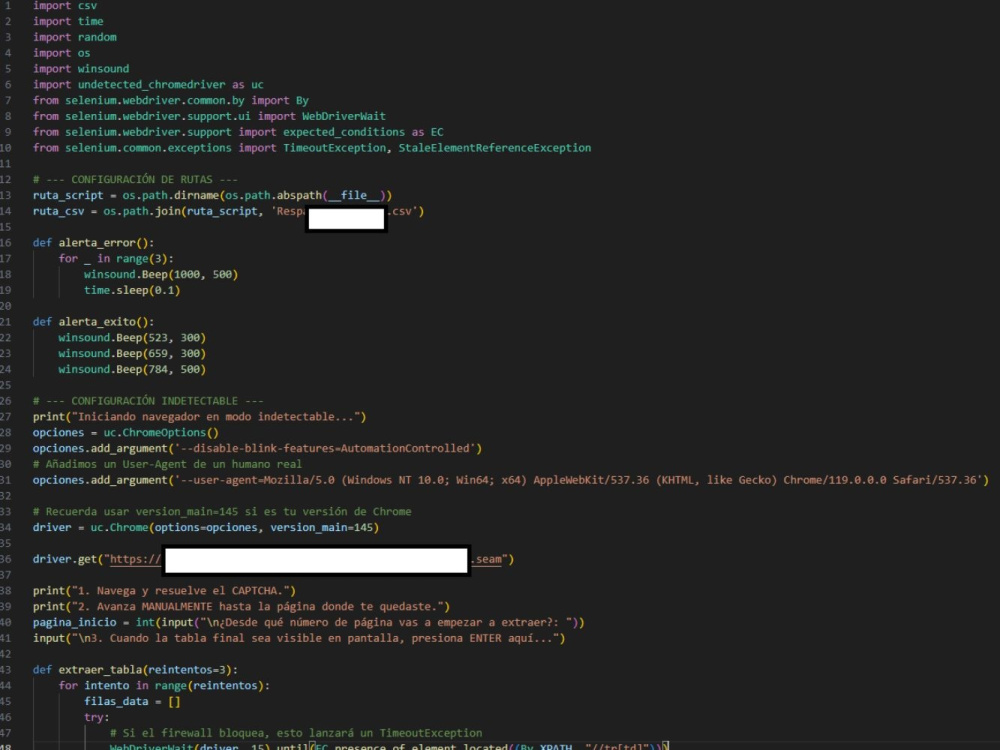This screenshot has height=750, width=1000.
Task: Click the "import os" line
Action: pyautogui.click(x=62, y=53)
